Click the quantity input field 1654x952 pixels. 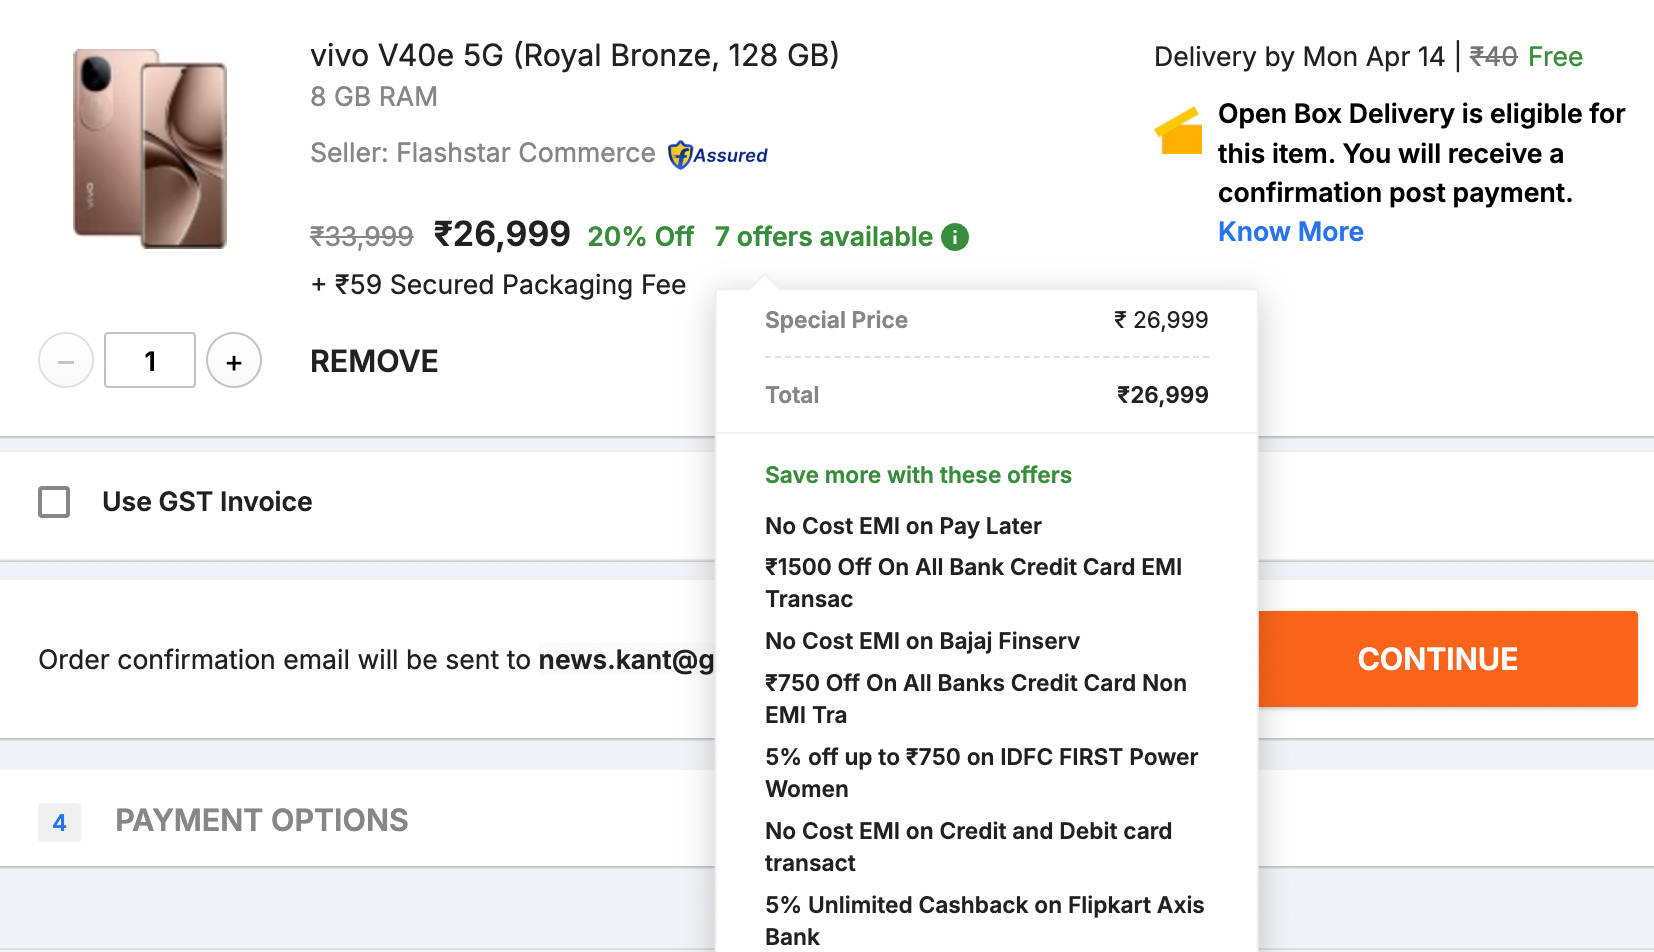click(150, 361)
